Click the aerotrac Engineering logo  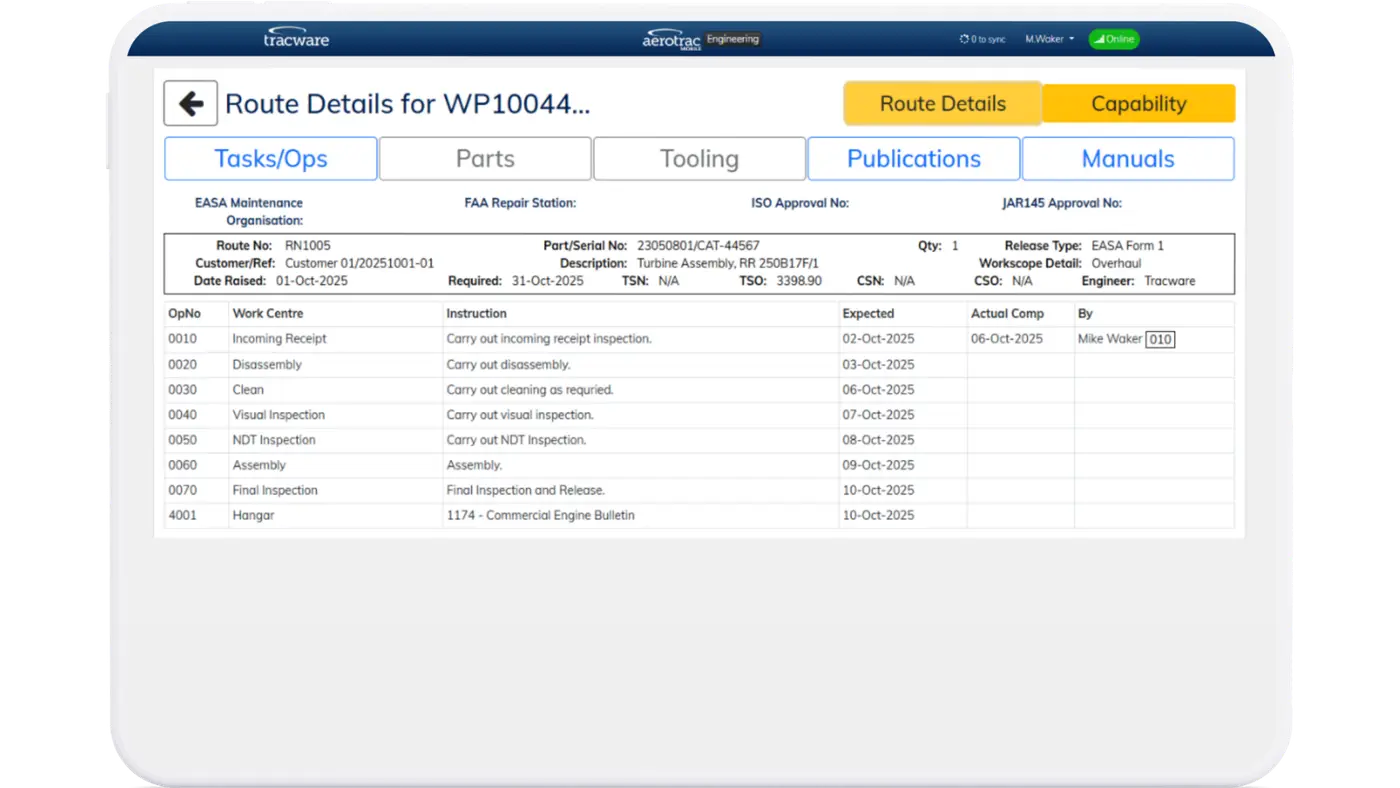click(x=701, y=39)
